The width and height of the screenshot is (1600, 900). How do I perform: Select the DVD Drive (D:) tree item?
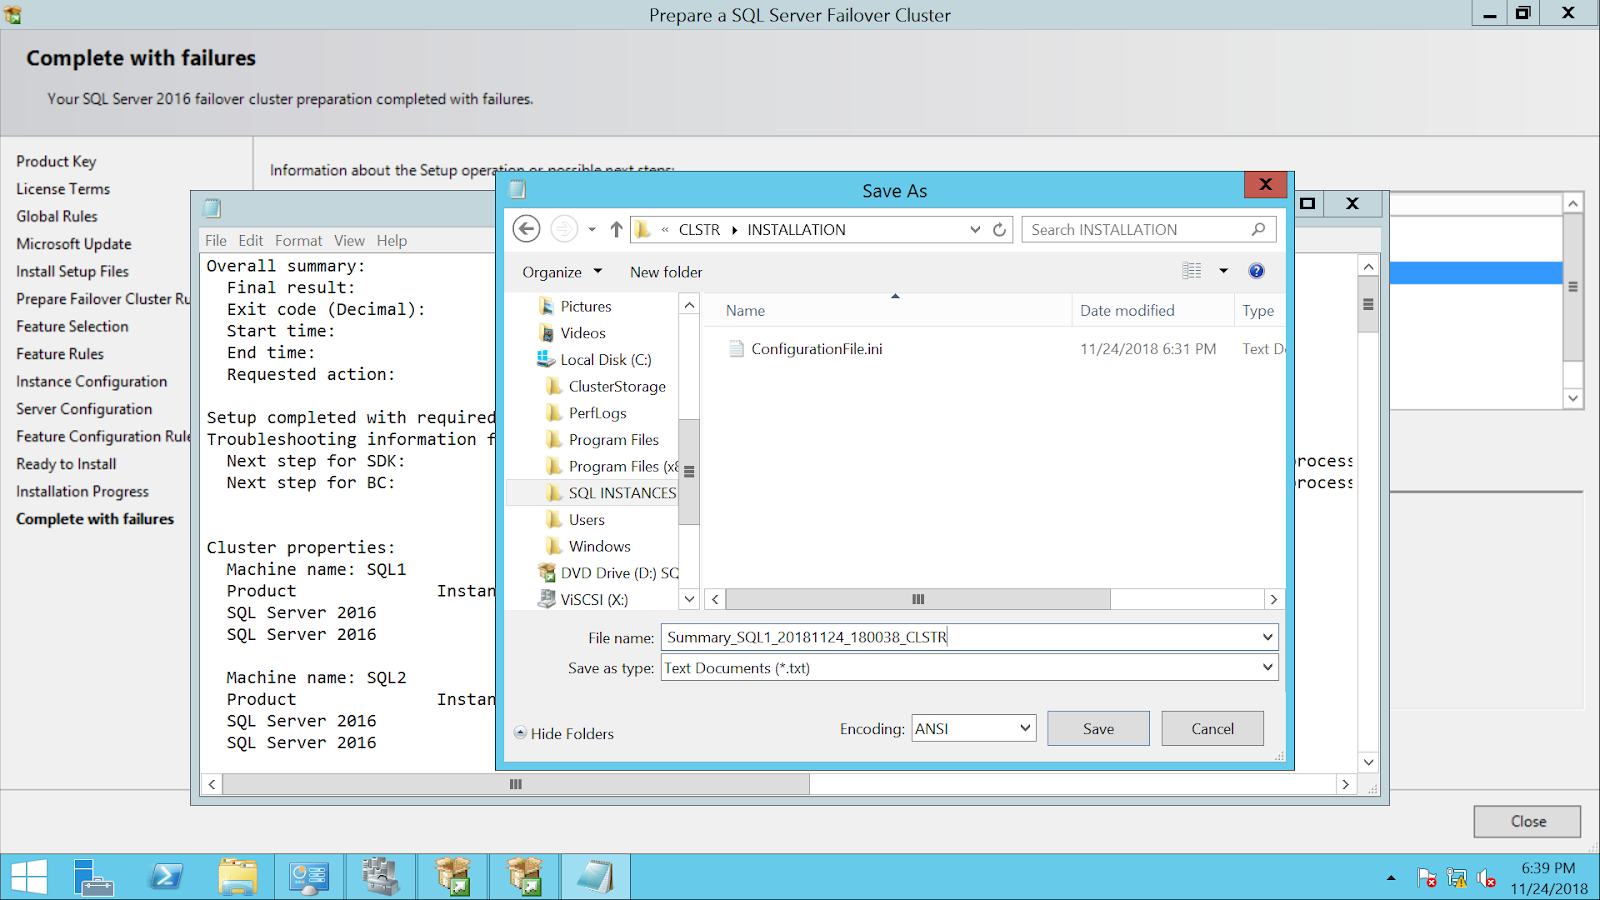[609, 573]
